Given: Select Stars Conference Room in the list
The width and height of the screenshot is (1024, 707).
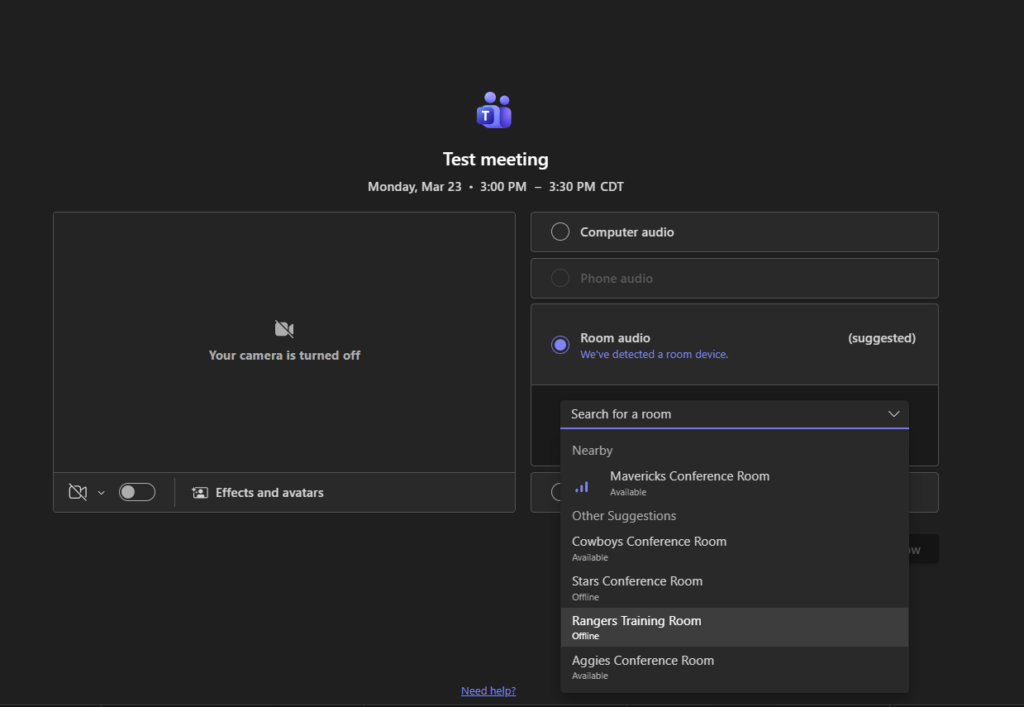Looking at the screenshot, I should pyautogui.click(x=637, y=587).
